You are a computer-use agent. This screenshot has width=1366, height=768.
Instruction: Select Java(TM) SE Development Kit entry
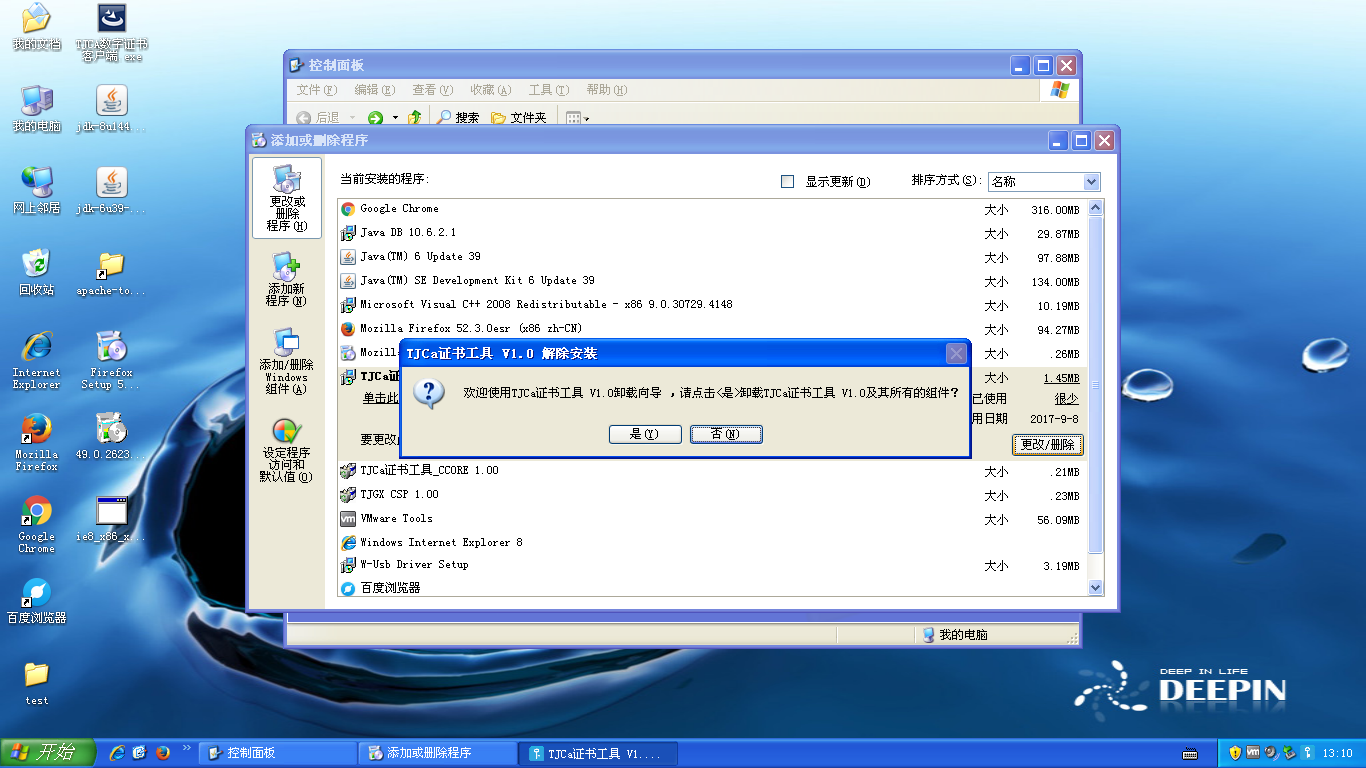(x=711, y=281)
